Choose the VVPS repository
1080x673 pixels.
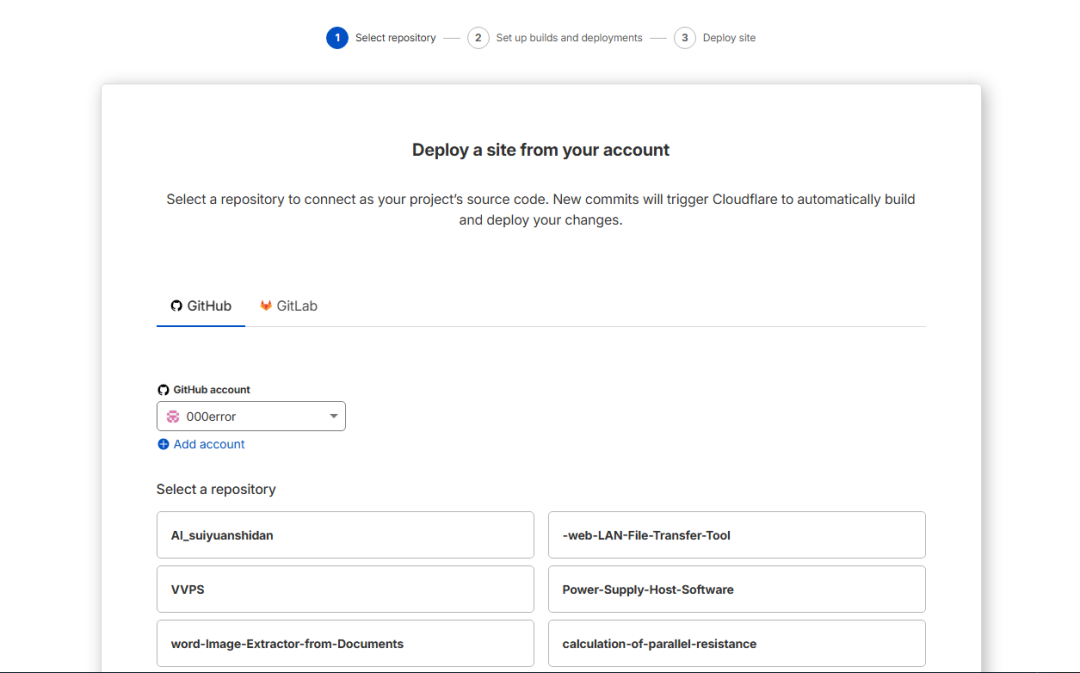[x=345, y=589]
